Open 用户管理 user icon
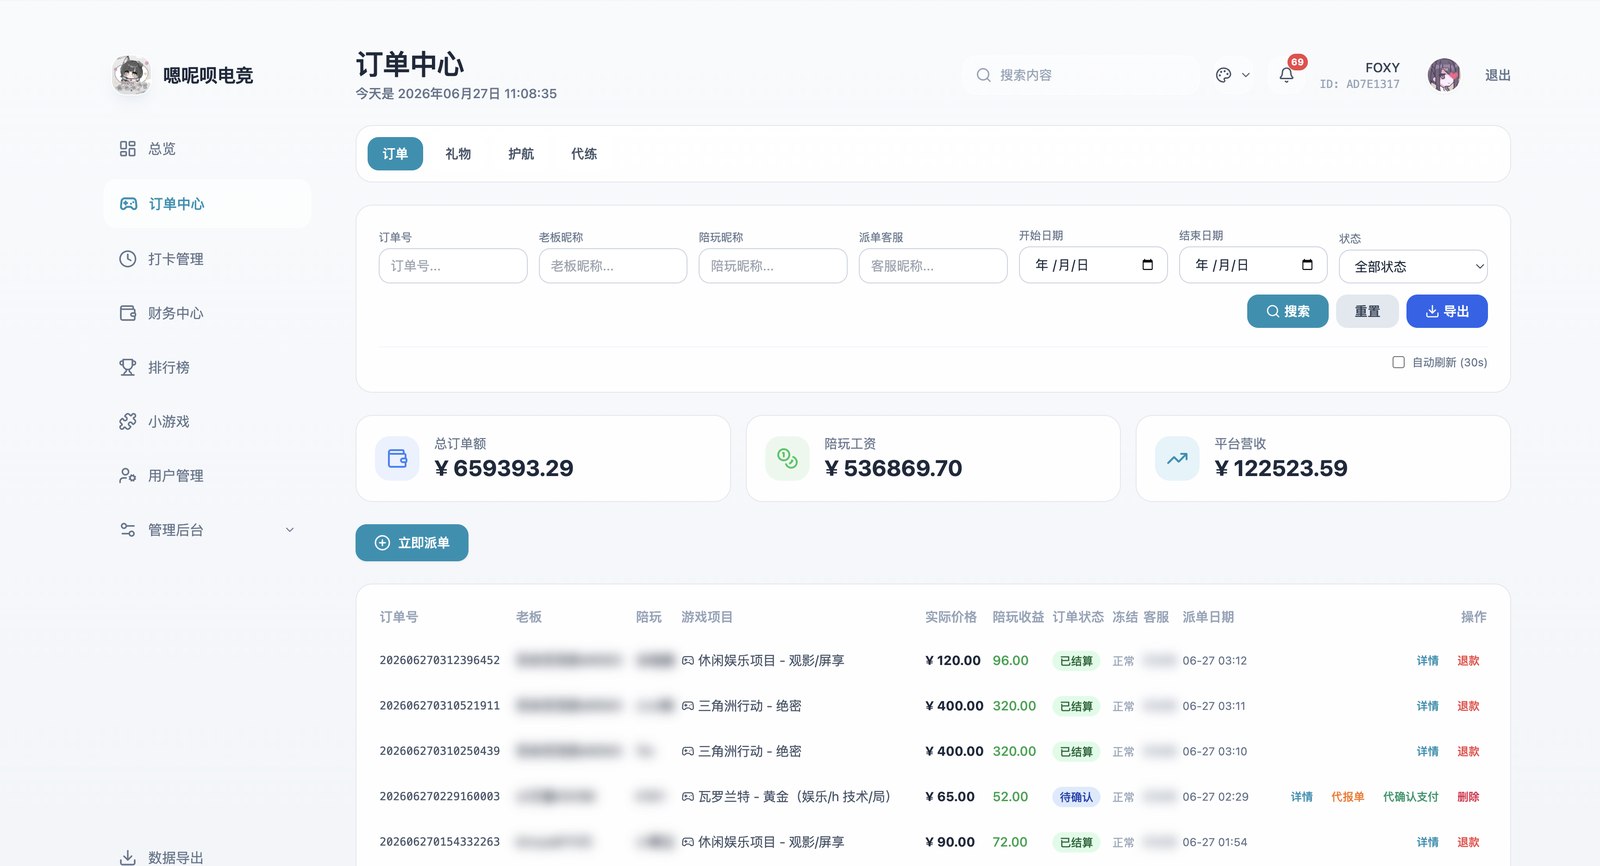Image resolution: width=1600 pixels, height=866 pixels. [128, 476]
